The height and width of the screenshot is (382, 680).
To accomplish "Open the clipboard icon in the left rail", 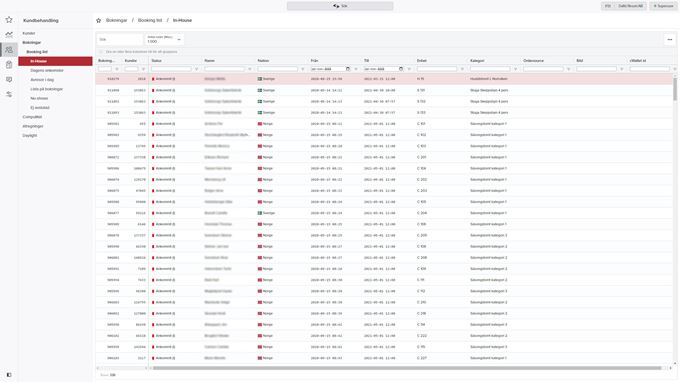I will [9, 65].
